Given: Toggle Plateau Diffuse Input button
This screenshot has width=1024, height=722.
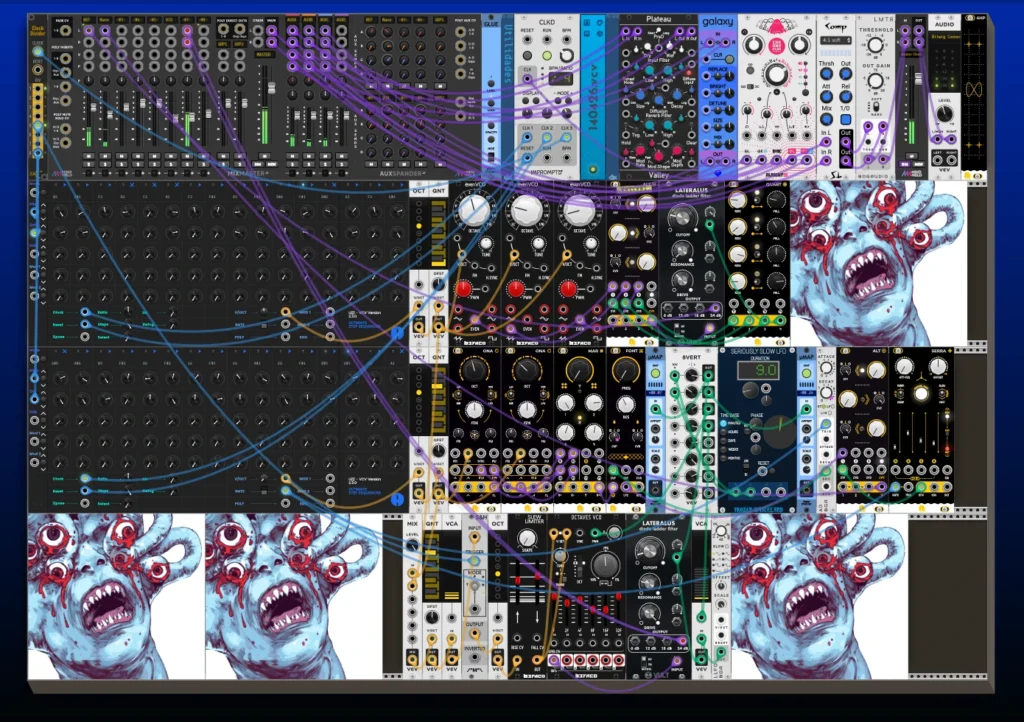Looking at the screenshot, I should 689,72.
